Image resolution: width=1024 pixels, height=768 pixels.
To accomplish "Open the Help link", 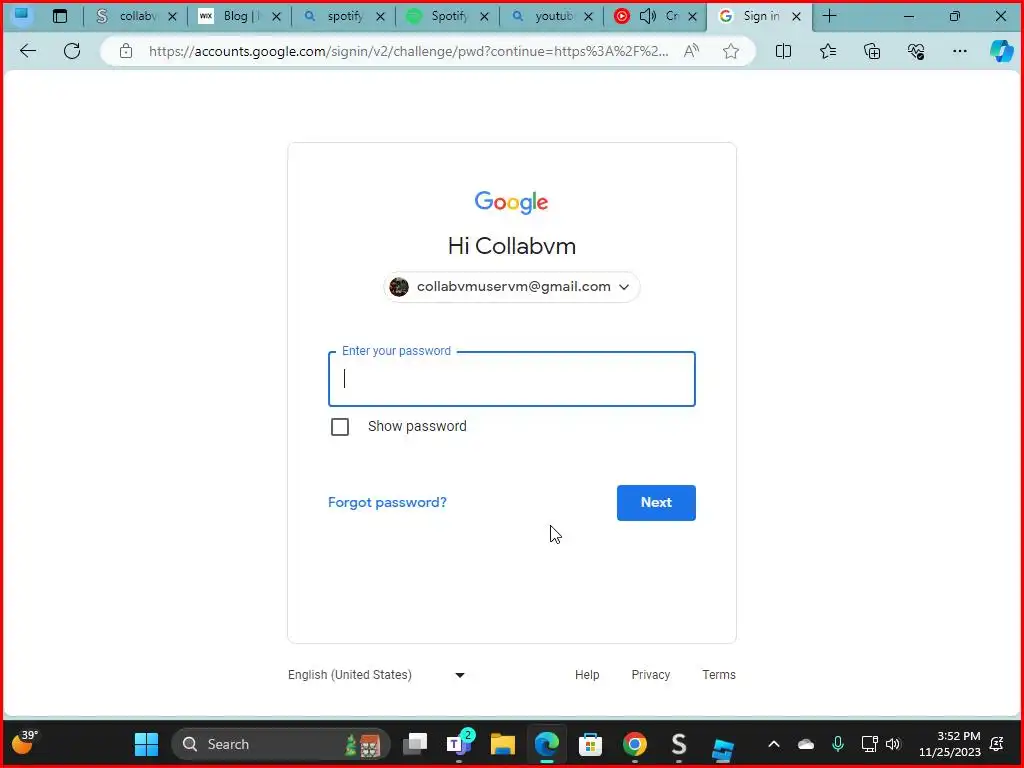I will (x=586, y=675).
